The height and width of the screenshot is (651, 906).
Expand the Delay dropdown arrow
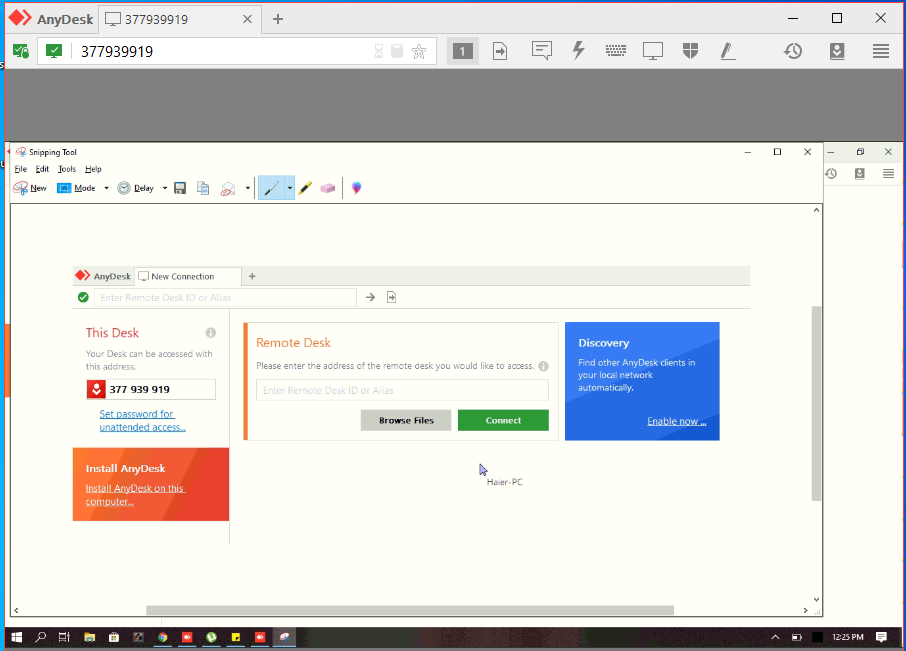pos(165,188)
